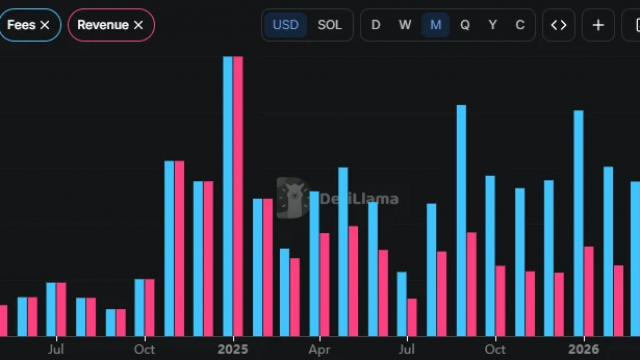Select the cumulative C interval
This screenshot has height=360, width=640.
pos(520,25)
